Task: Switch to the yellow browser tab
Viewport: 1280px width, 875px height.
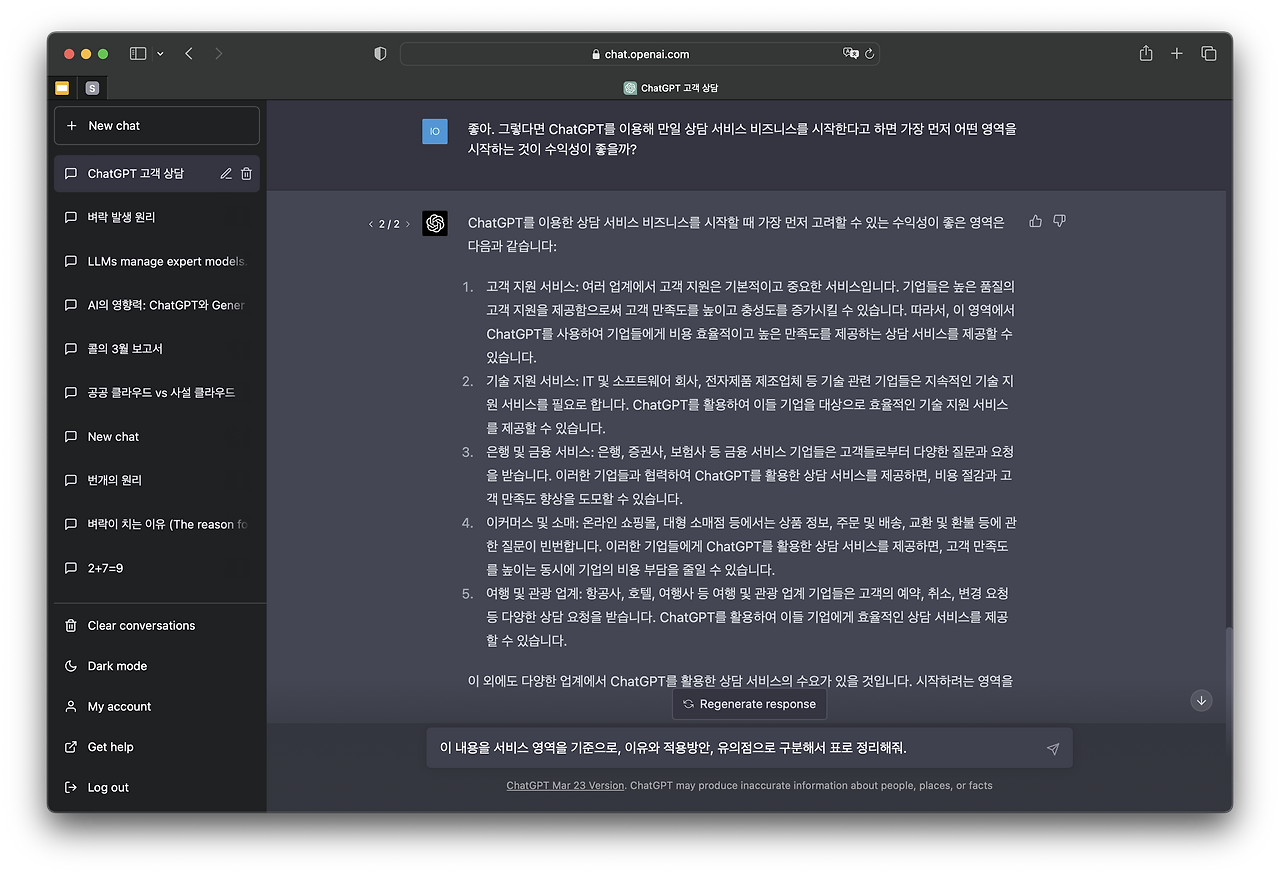Action: pos(61,88)
